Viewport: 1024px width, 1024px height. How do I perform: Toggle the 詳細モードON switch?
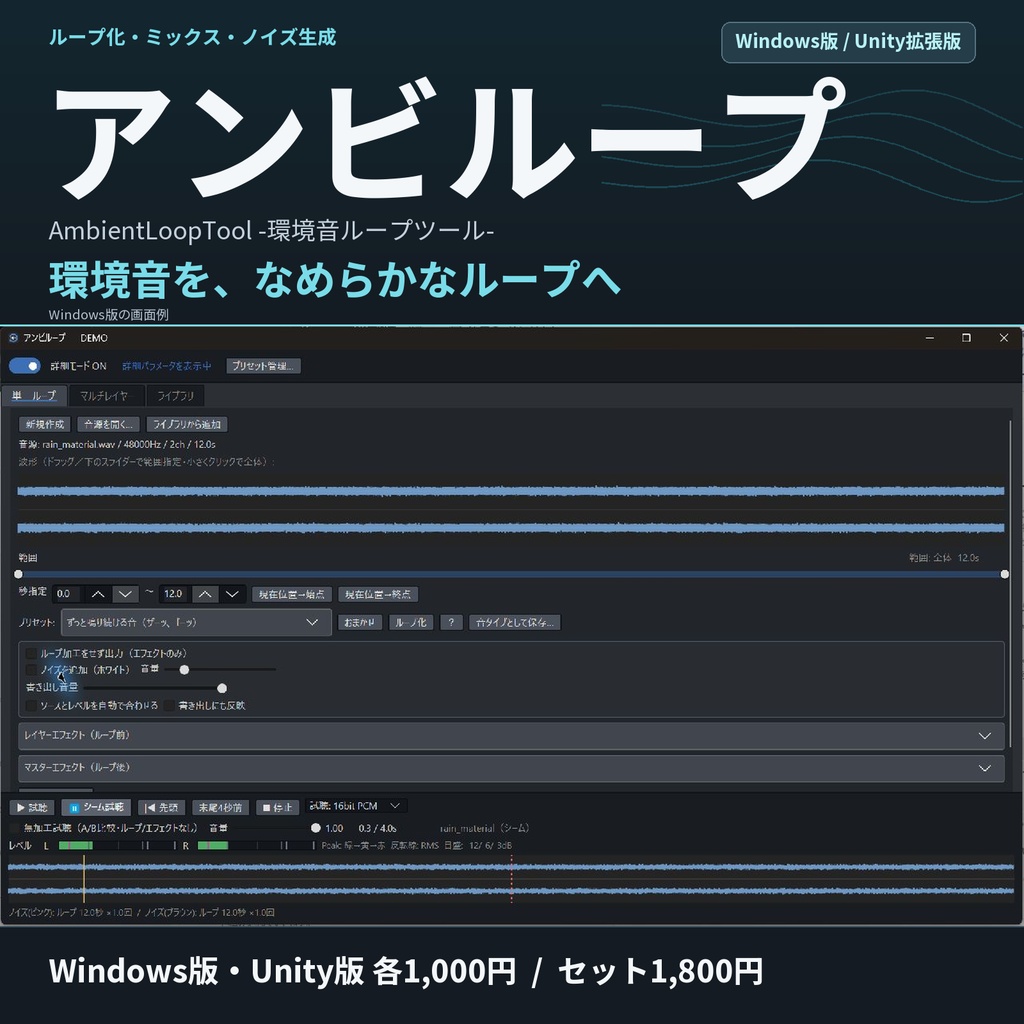[25, 366]
